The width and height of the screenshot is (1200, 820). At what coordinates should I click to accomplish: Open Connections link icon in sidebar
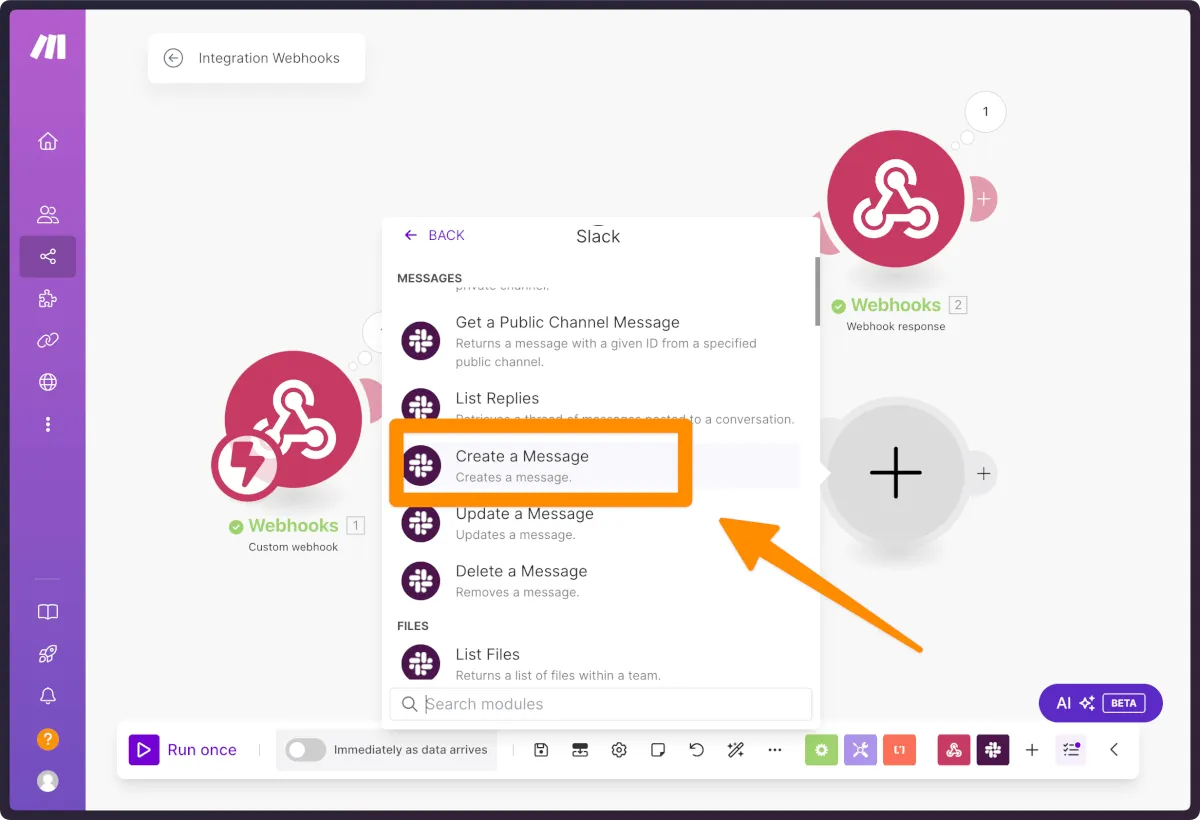click(47, 340)
